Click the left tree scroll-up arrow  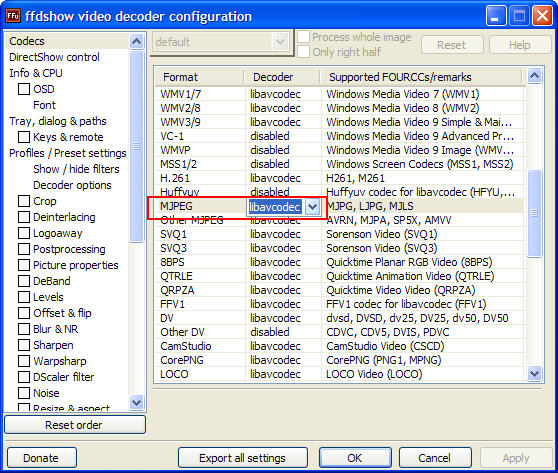pyautogui.click(x=136, y=42)
